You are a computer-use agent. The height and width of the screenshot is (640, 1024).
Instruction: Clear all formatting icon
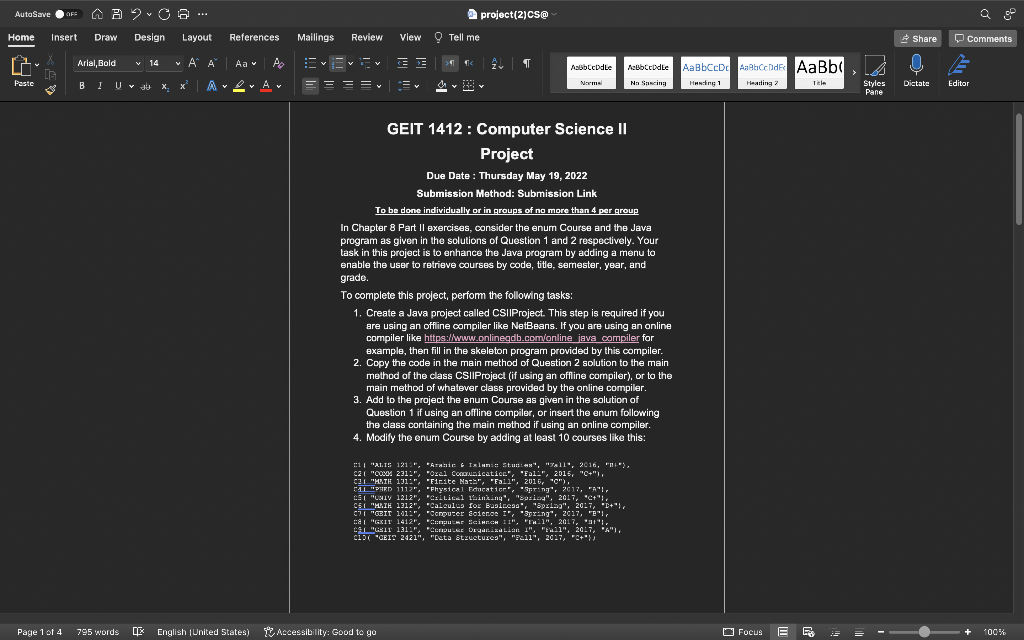tap(278, 63)
